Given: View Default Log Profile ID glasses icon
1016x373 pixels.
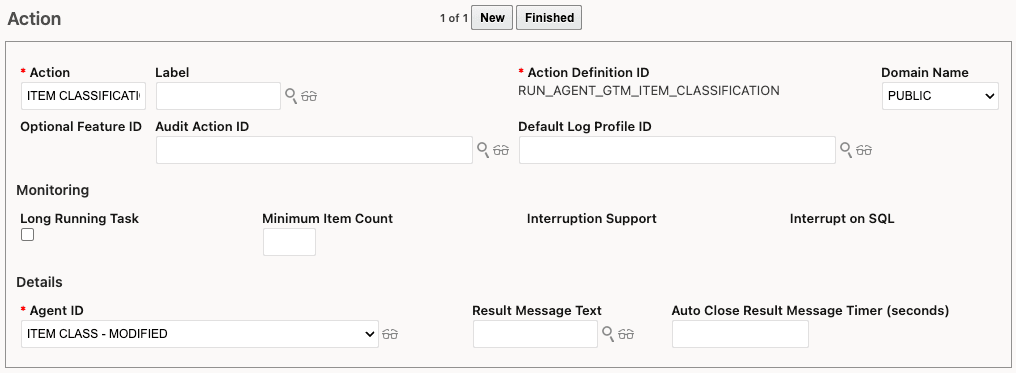Looking at the screenshot, I should [x=864, y=150].
